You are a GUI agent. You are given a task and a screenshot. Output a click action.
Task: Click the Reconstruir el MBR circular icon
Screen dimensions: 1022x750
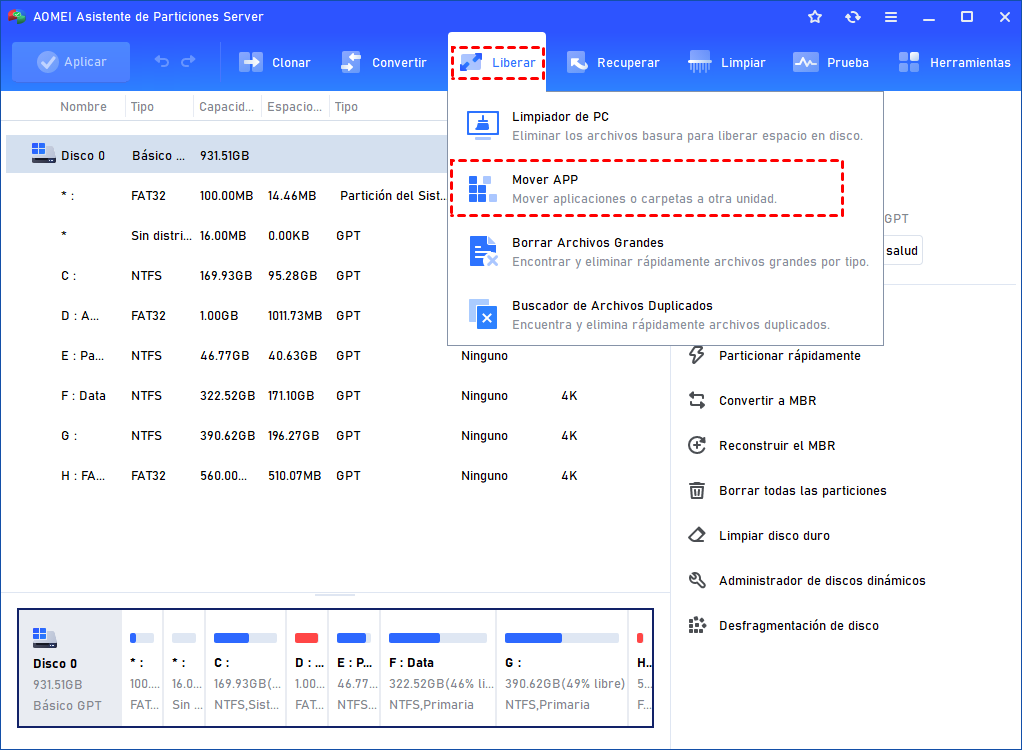click(697, 445)
